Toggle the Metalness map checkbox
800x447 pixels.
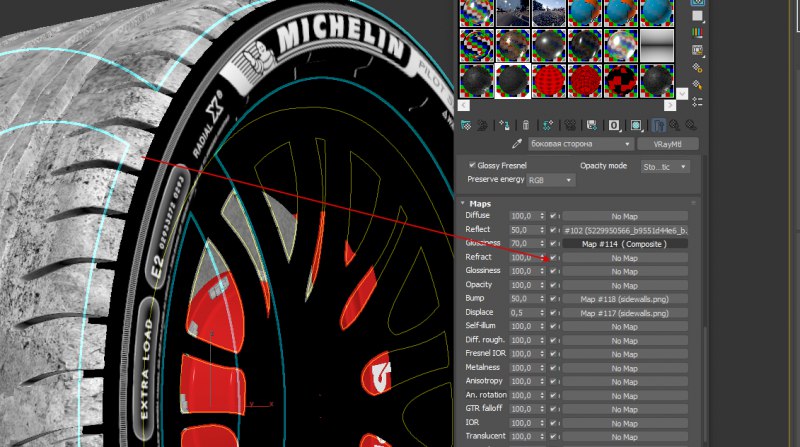pos(553,368)
